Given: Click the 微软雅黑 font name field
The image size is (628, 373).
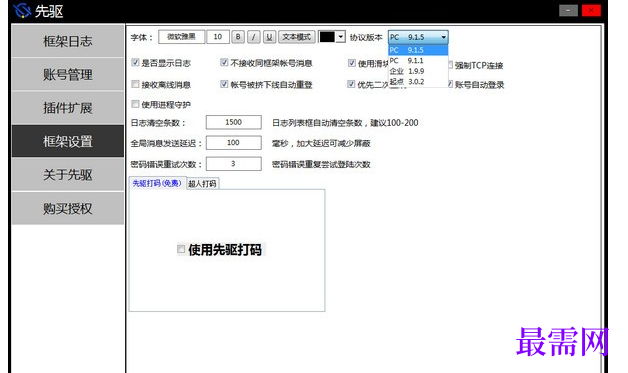Looking at the screenshot, I should (x=181, y=37).
